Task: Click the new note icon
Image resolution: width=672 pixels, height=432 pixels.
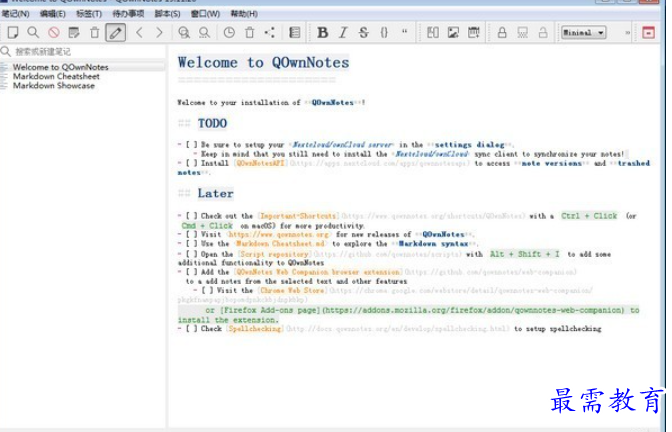Action: point(12,33)
